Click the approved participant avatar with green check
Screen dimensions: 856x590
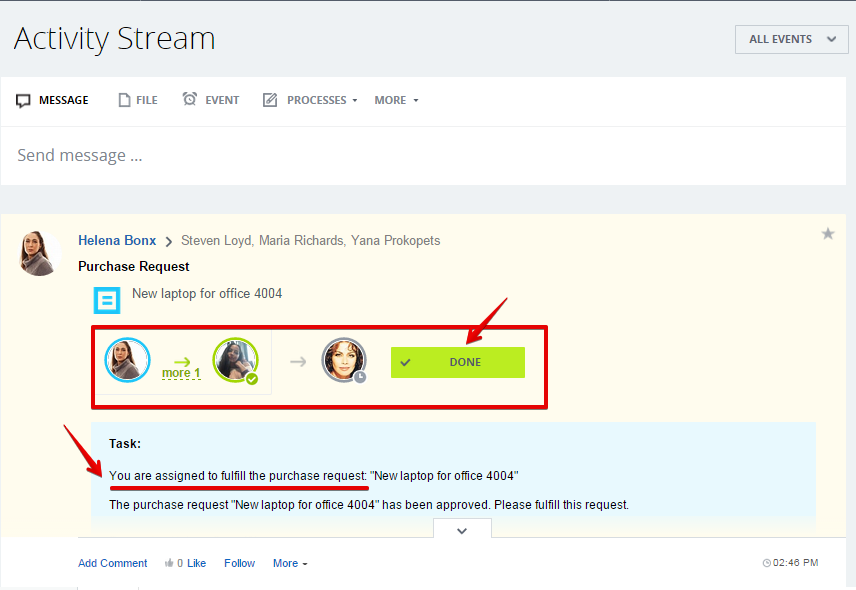[x=235, y=360]
